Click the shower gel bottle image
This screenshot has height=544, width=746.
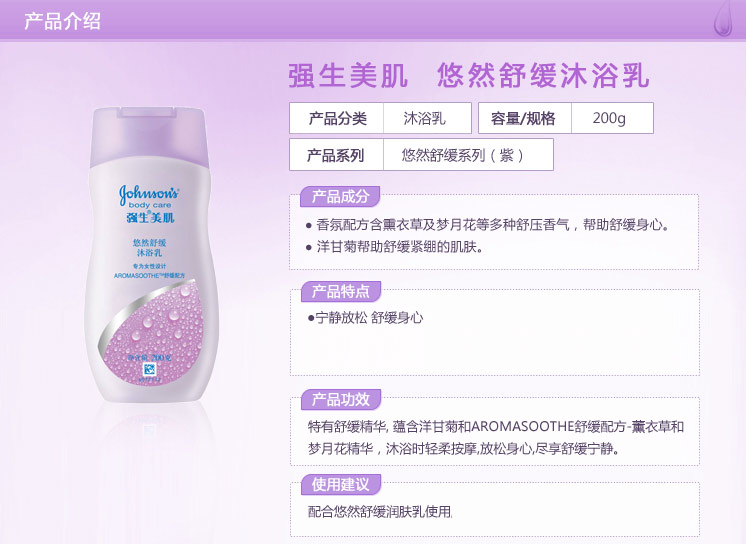point(150,255)
